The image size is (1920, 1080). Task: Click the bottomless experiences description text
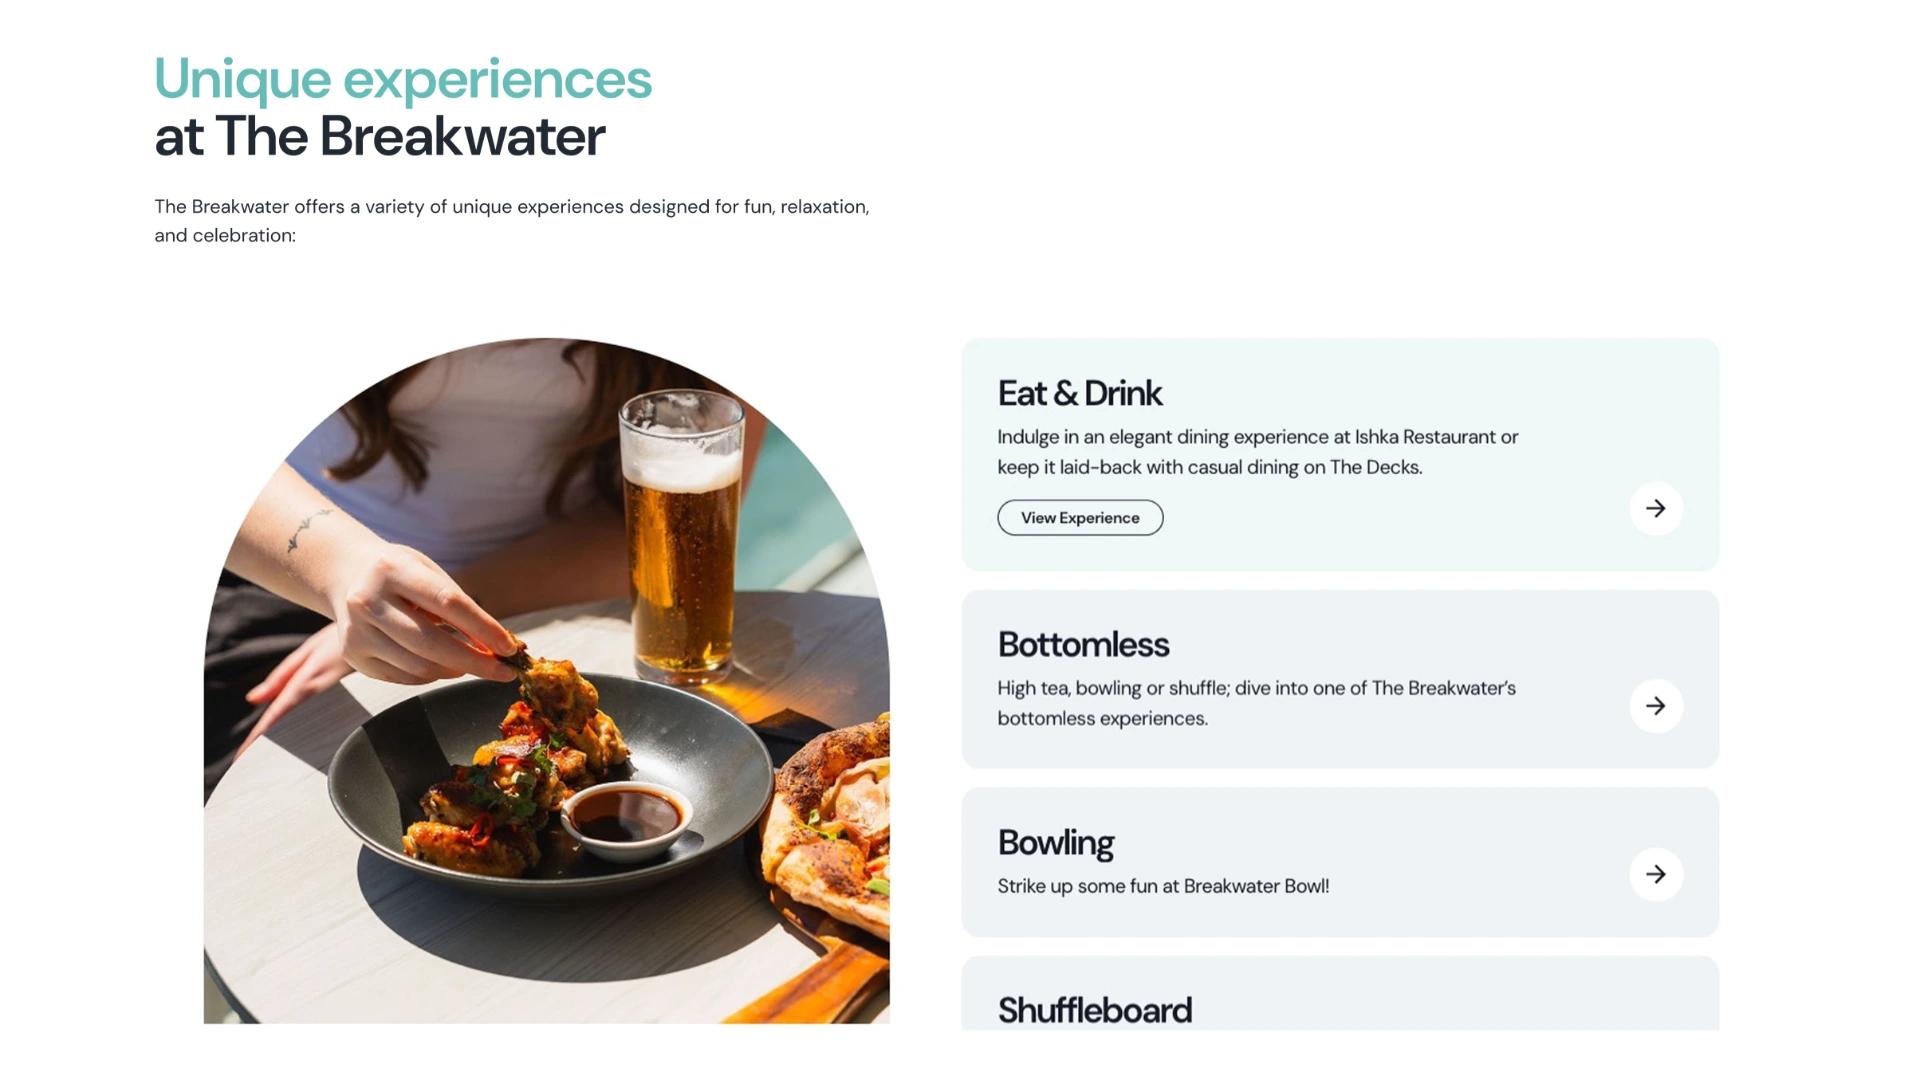(x=1256, y=703)
